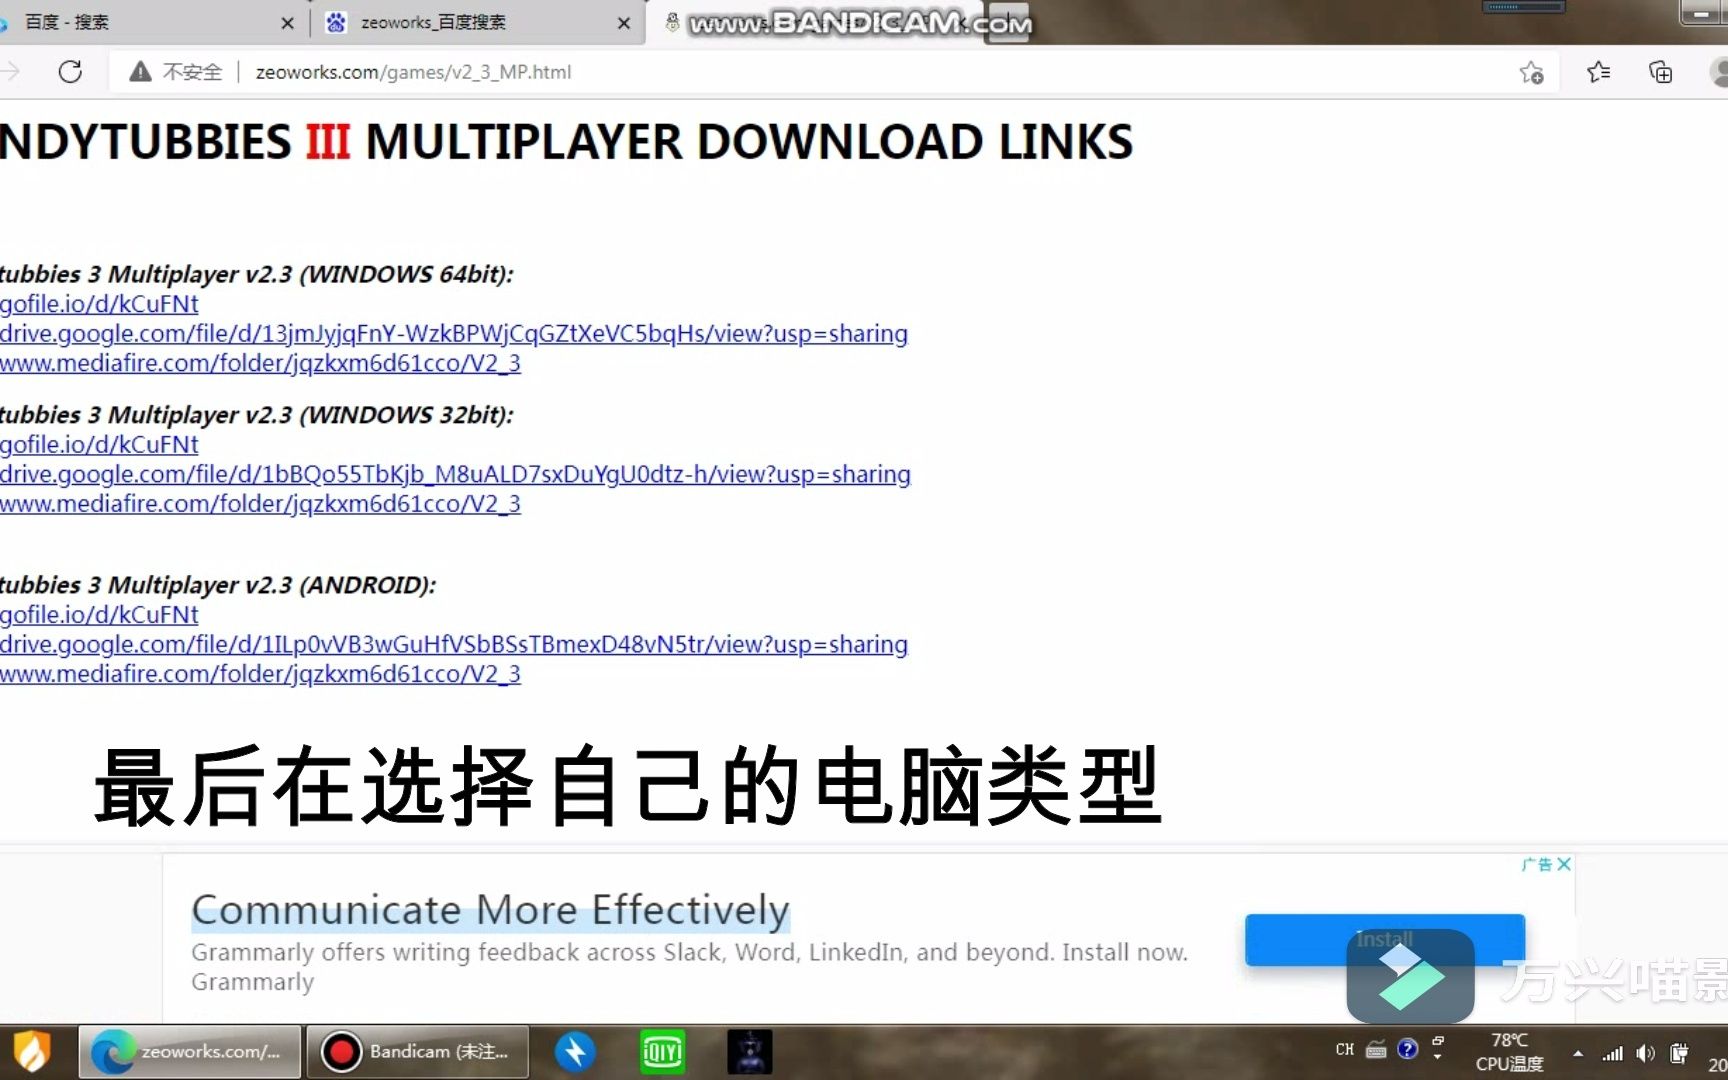Click the orange shield taskbar icon
The image size is (1728, 1080).
pyautogui.click(x=32, y=1052)
